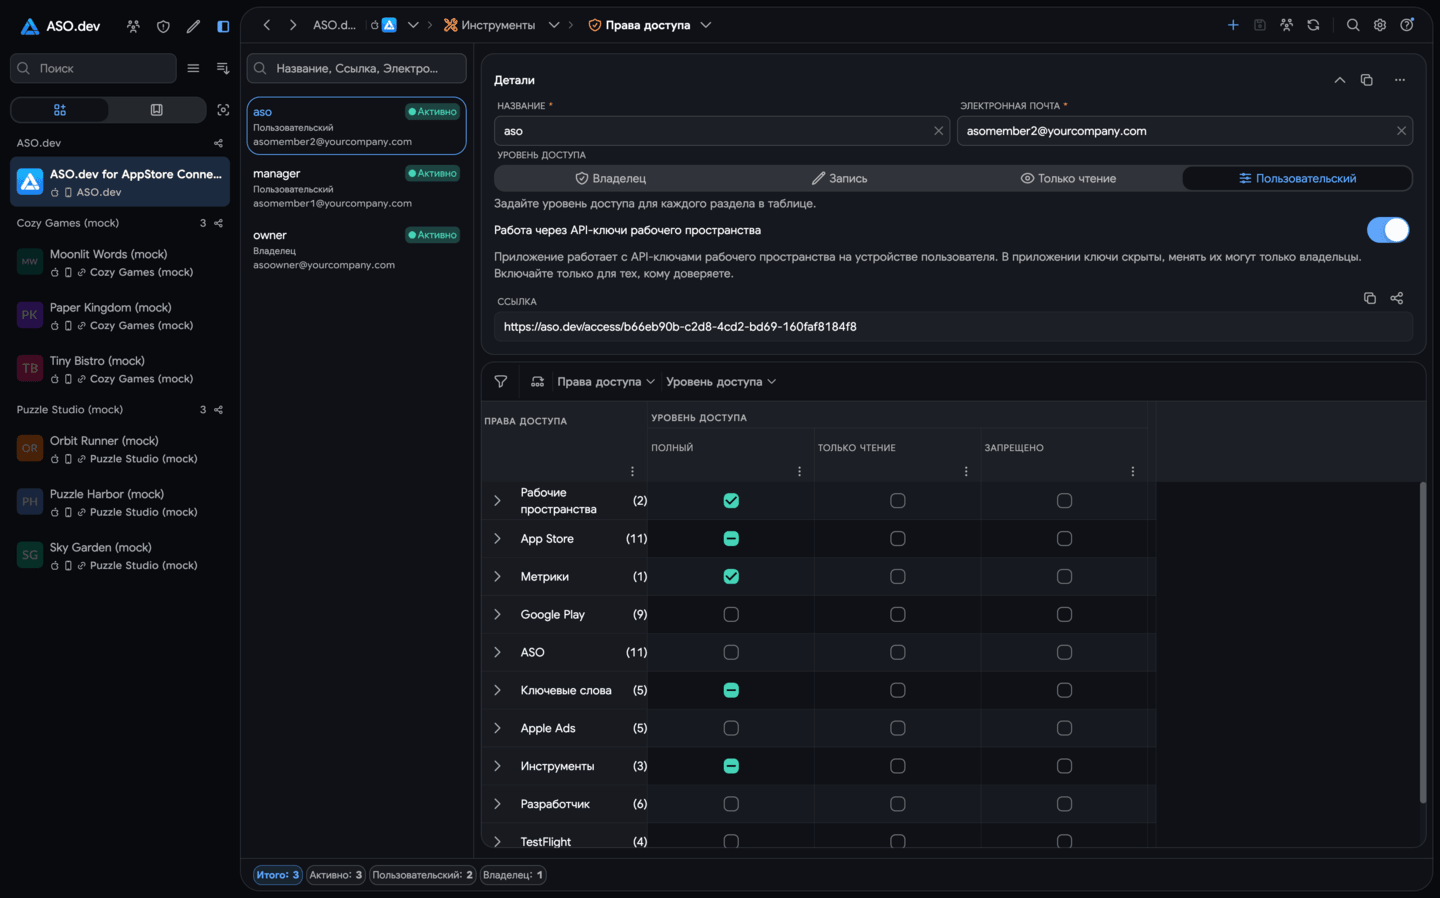Click the access link URL field
This screenshot has width=1440, height=898.
pyautogui.click(x=953, y=327)
